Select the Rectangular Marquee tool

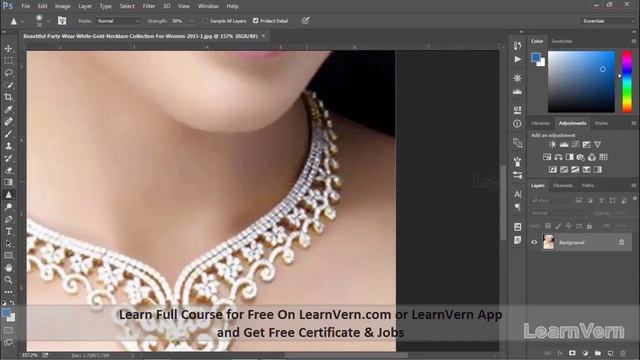[x=8, y=61]
